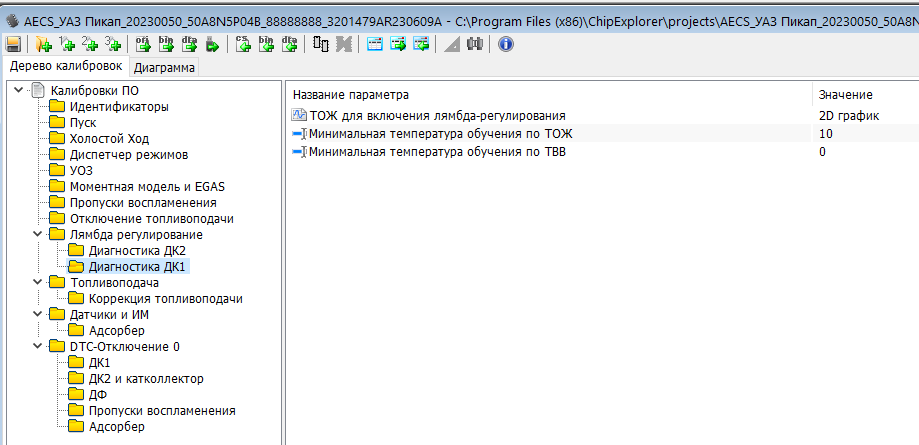Click value 10 of Минимальная температура ТОЖ
This screenshot has height=445, width=919.
click(825, 134)
